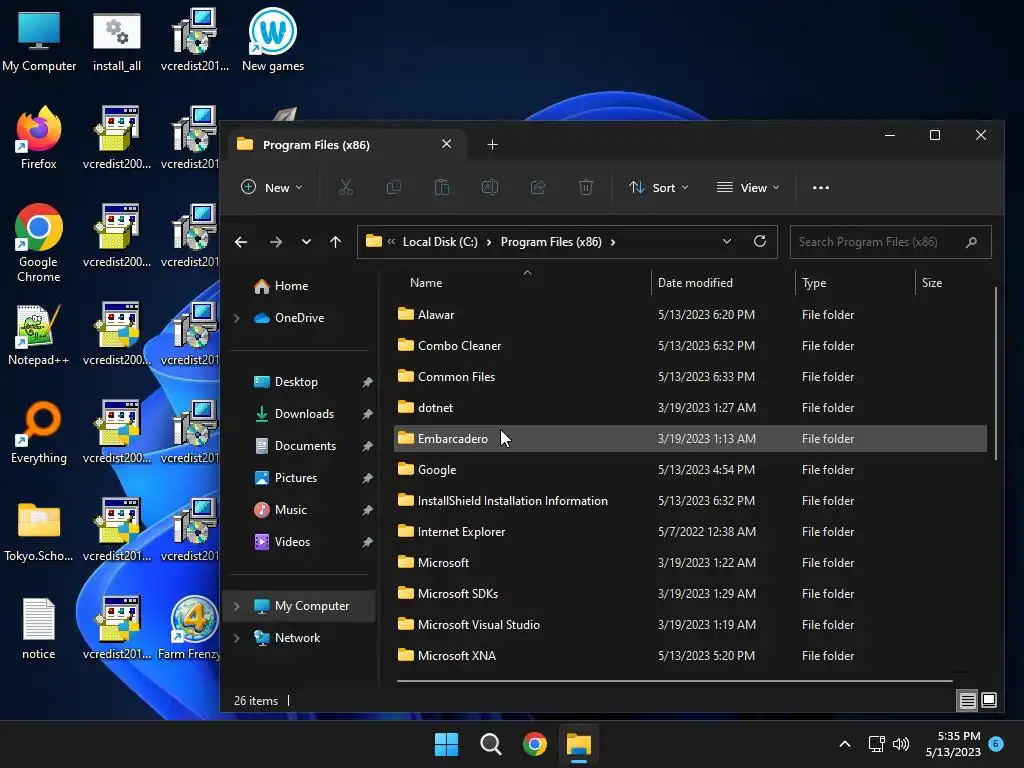Close the Program Files (x86) tab
Screen dimensions: 1024x768
446,144
